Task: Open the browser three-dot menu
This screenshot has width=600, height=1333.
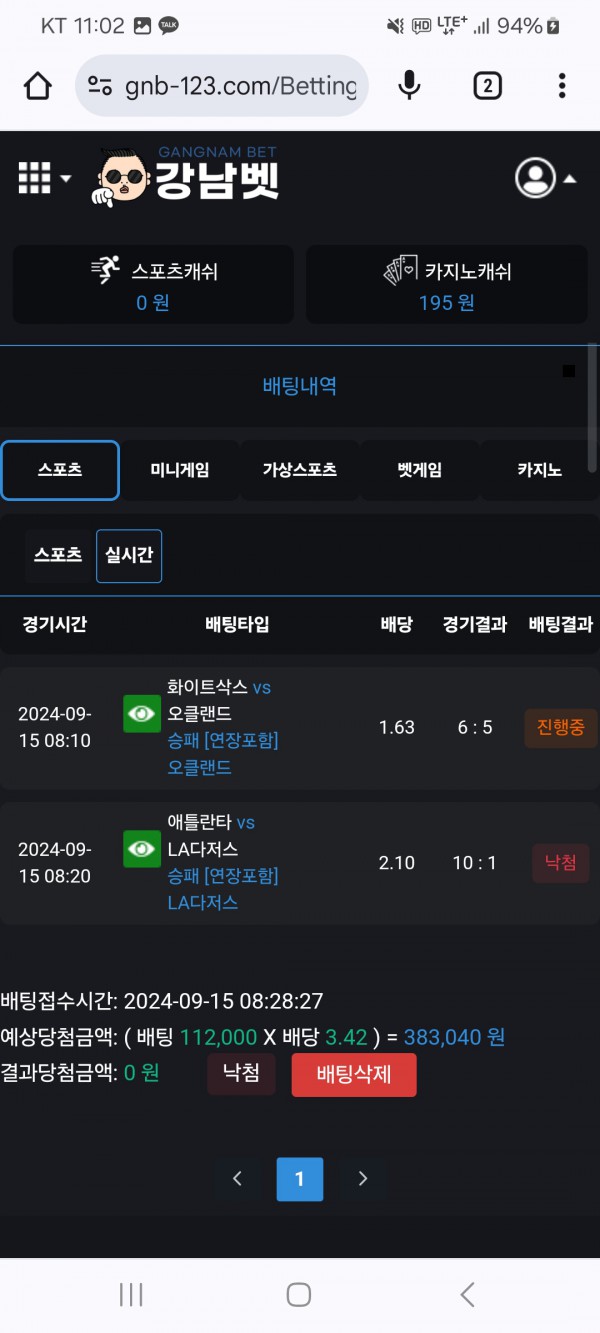Action: (x=562, y=86)
